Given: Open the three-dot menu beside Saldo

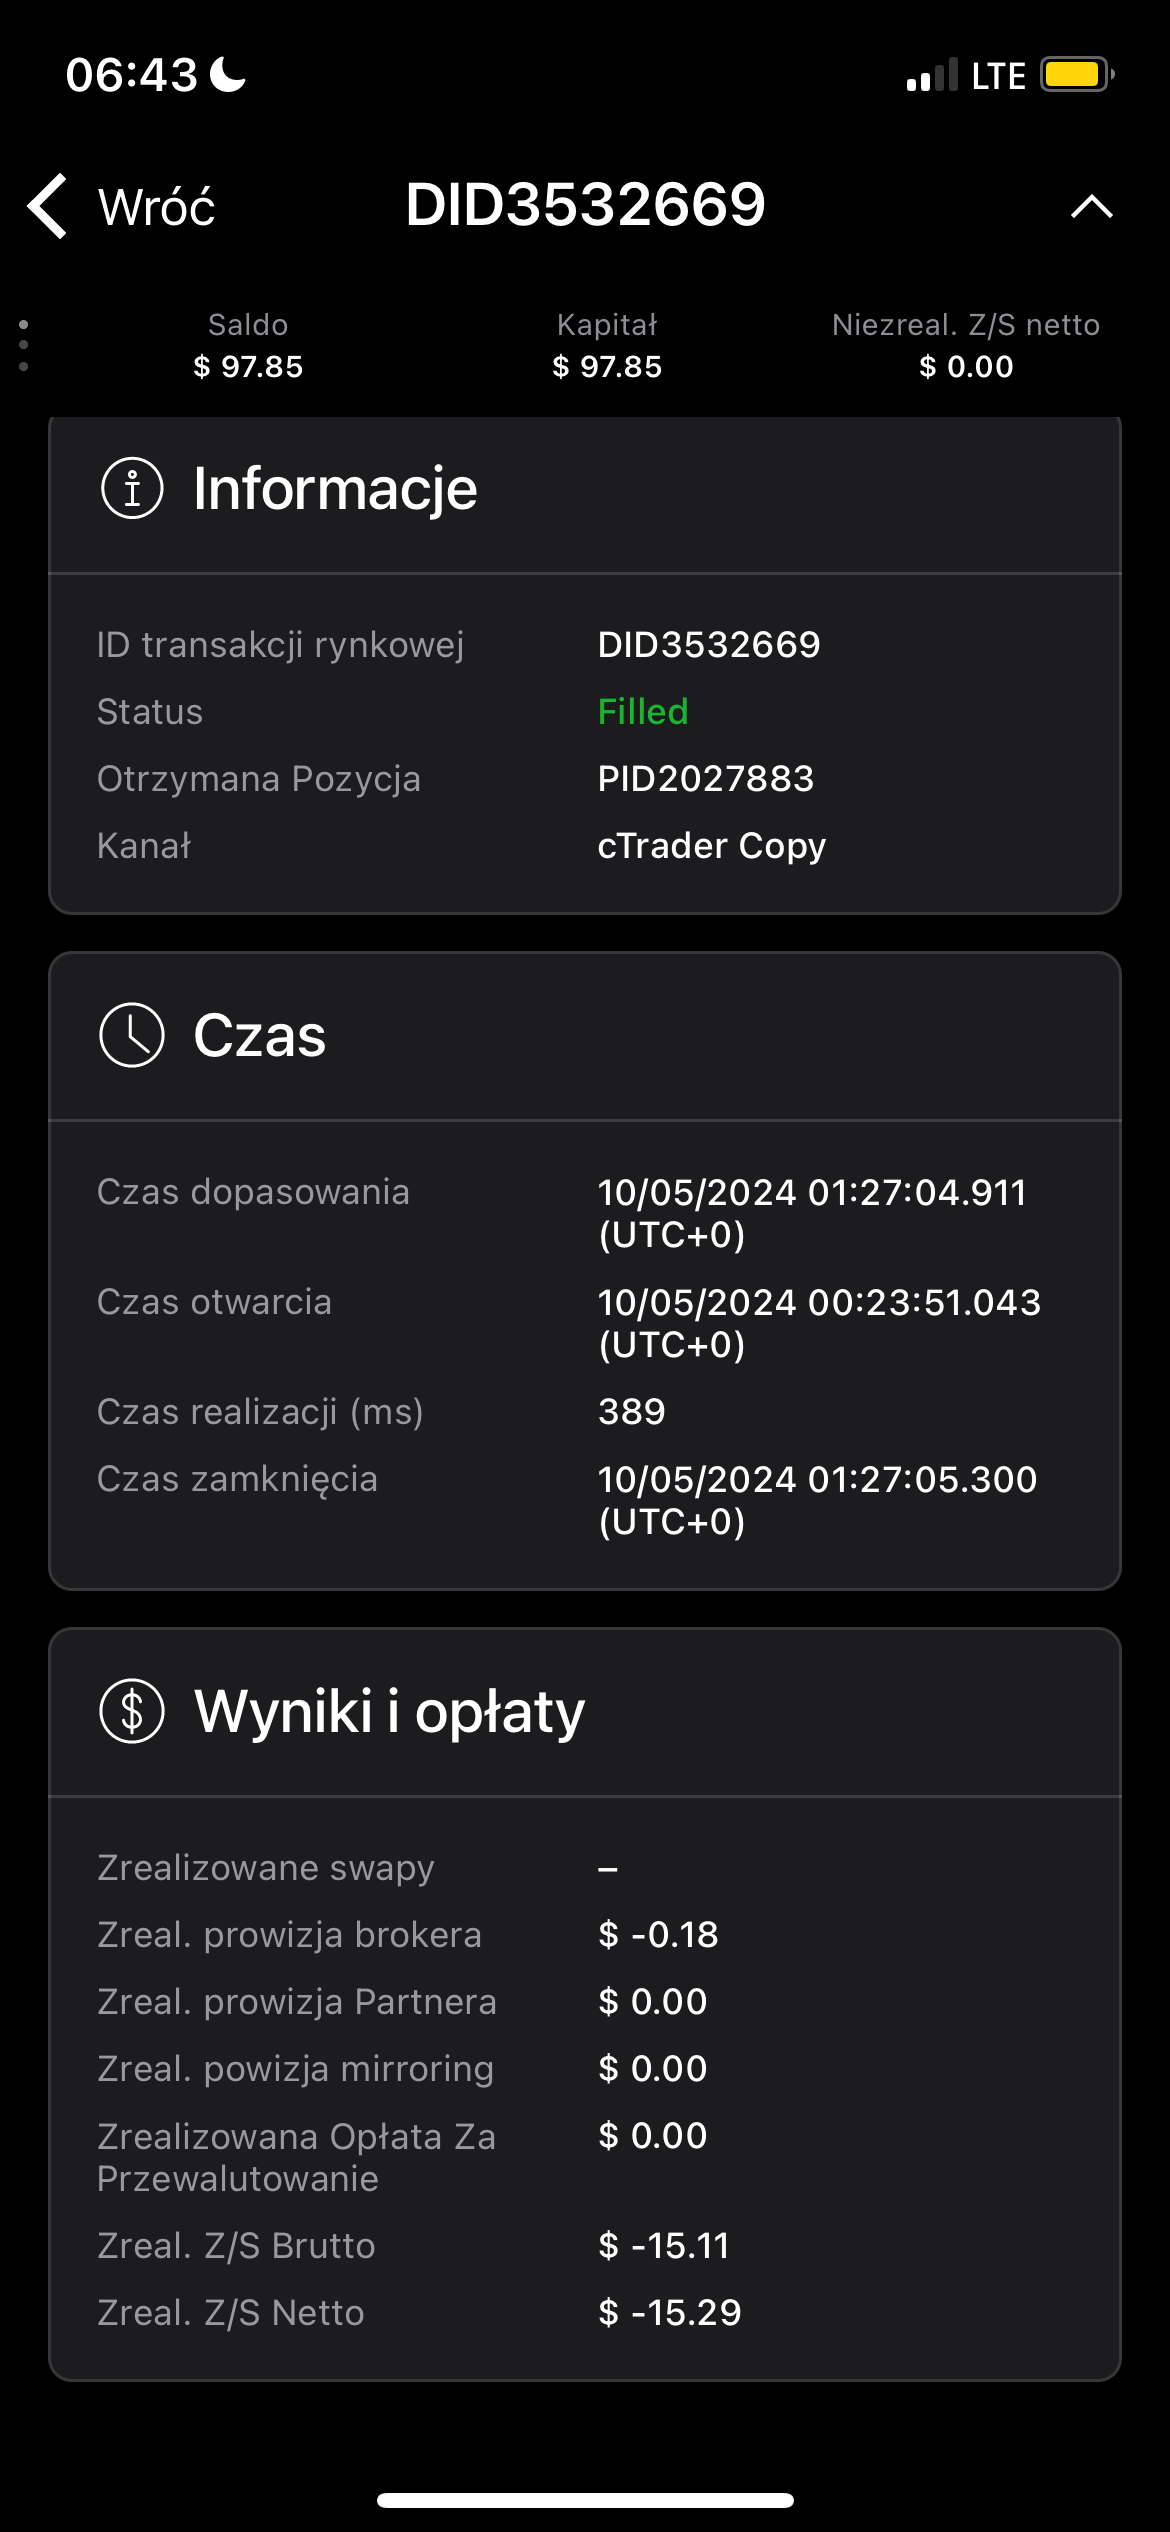Looking at the screenshot, I should pyautogui.click(x=24, y=346).
